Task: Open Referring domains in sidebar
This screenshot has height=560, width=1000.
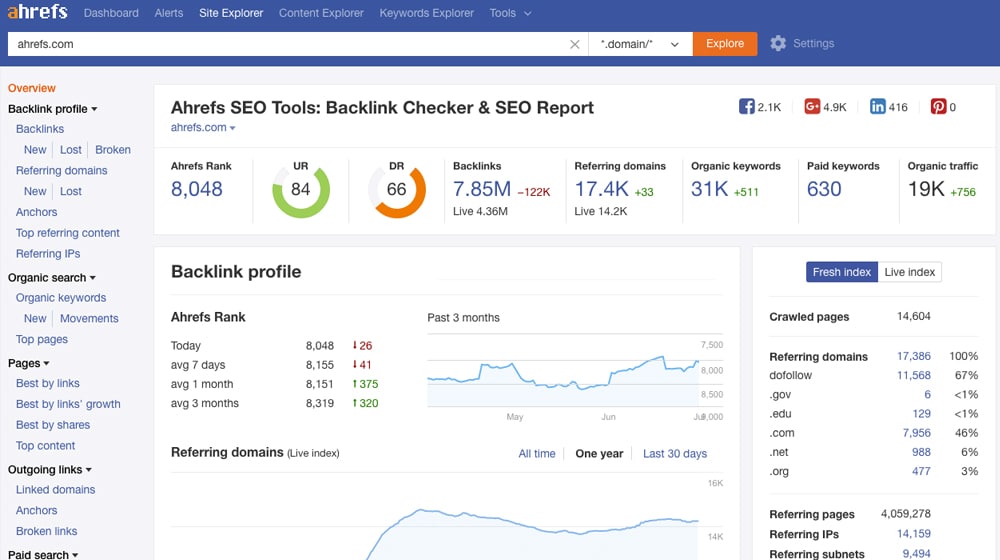Action: click(x=61, y=170)
